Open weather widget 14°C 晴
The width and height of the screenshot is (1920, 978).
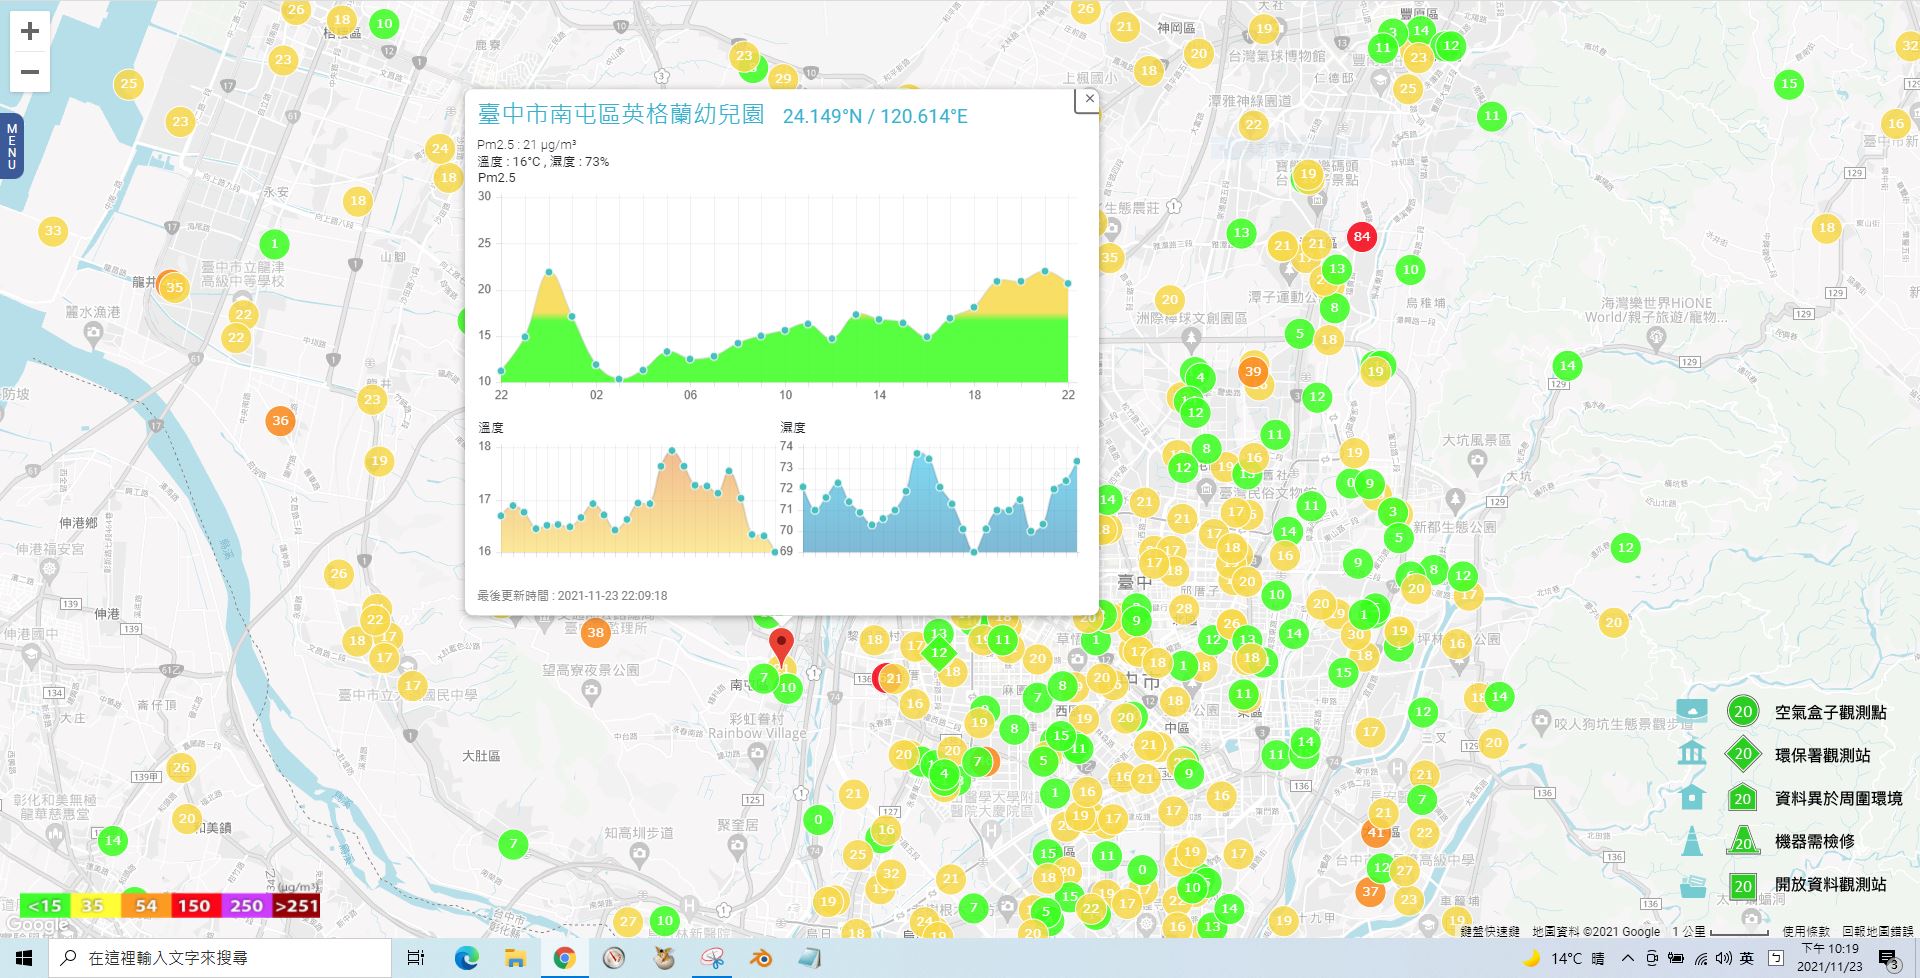click(x=1563, y=958)
